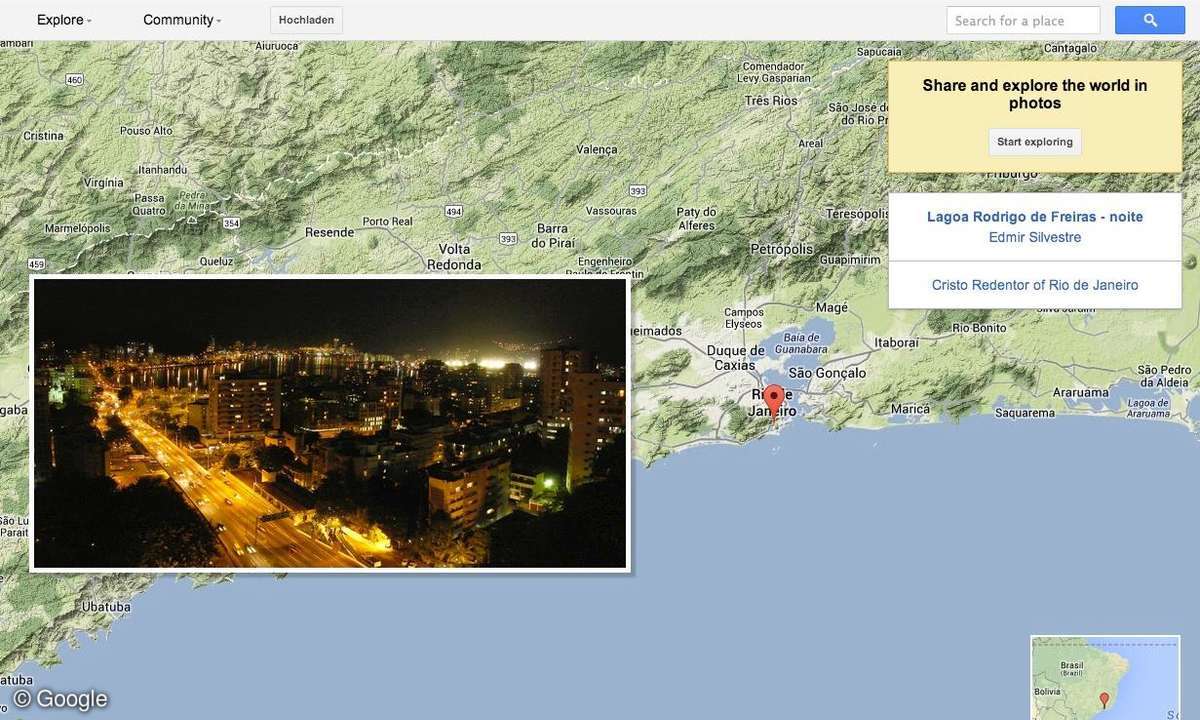Click the Valença map label

[x=598, y=149]
